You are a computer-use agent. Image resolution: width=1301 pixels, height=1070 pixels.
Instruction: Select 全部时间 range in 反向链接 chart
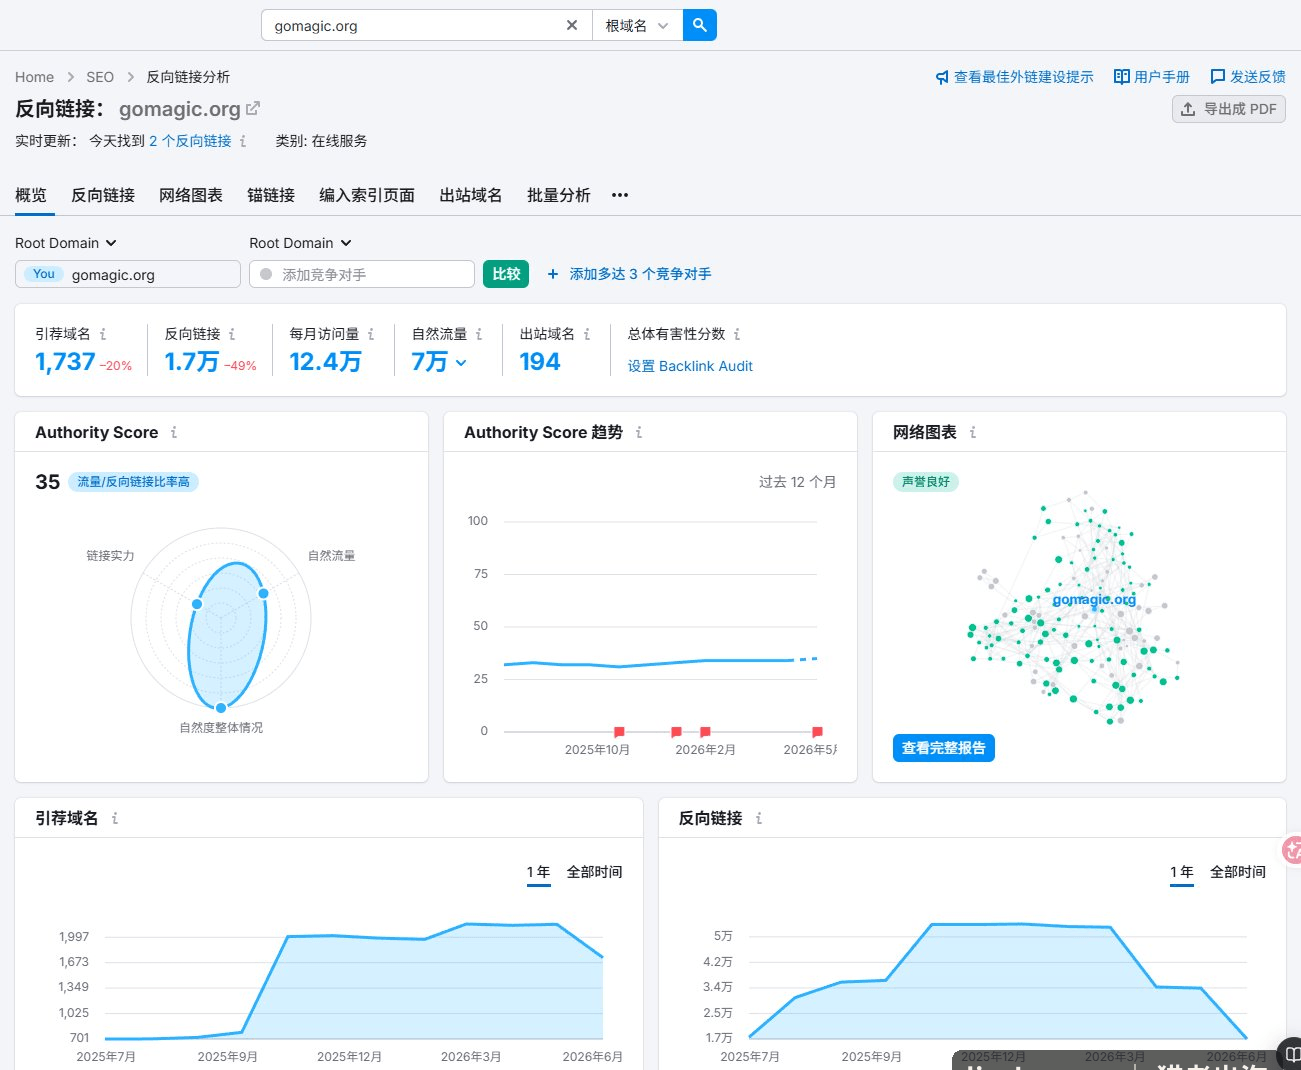1238,872
